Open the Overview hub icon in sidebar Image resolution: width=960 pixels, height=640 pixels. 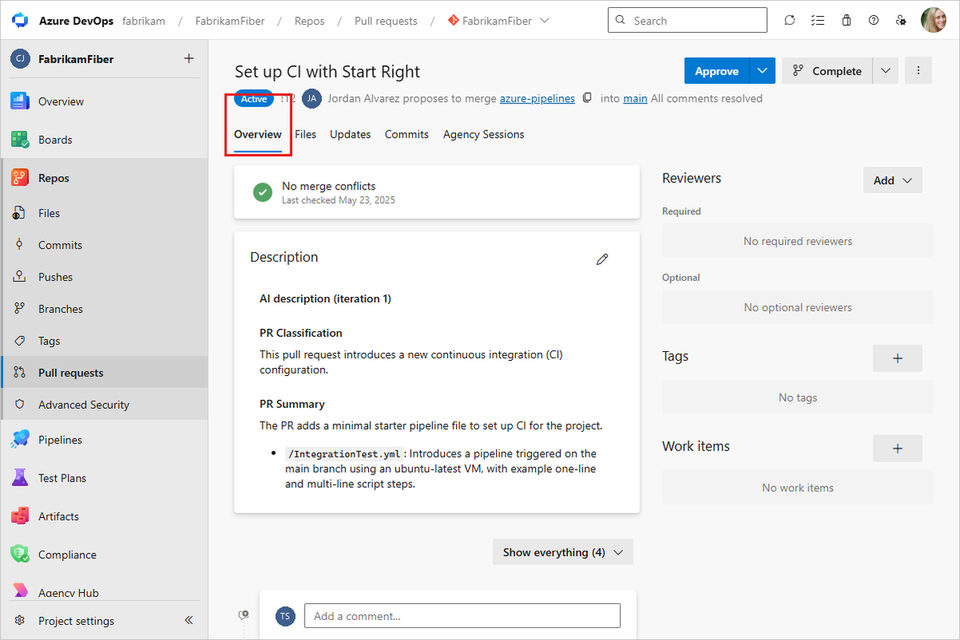(20, 101)
